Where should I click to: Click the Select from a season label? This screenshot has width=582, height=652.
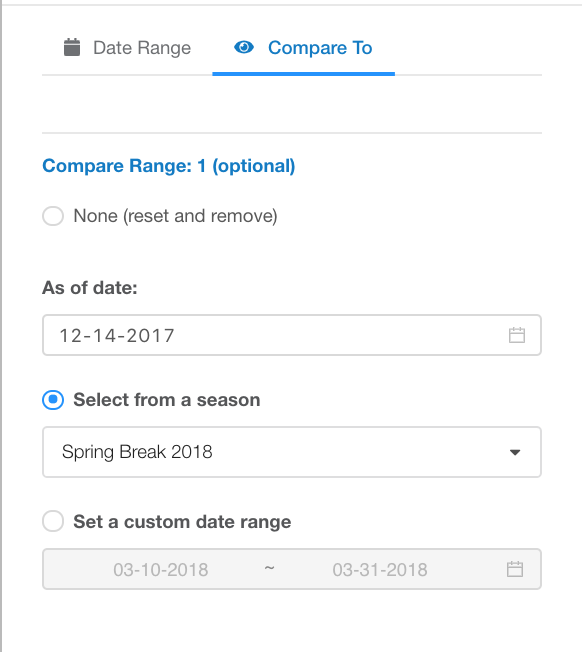pos(167,400)
